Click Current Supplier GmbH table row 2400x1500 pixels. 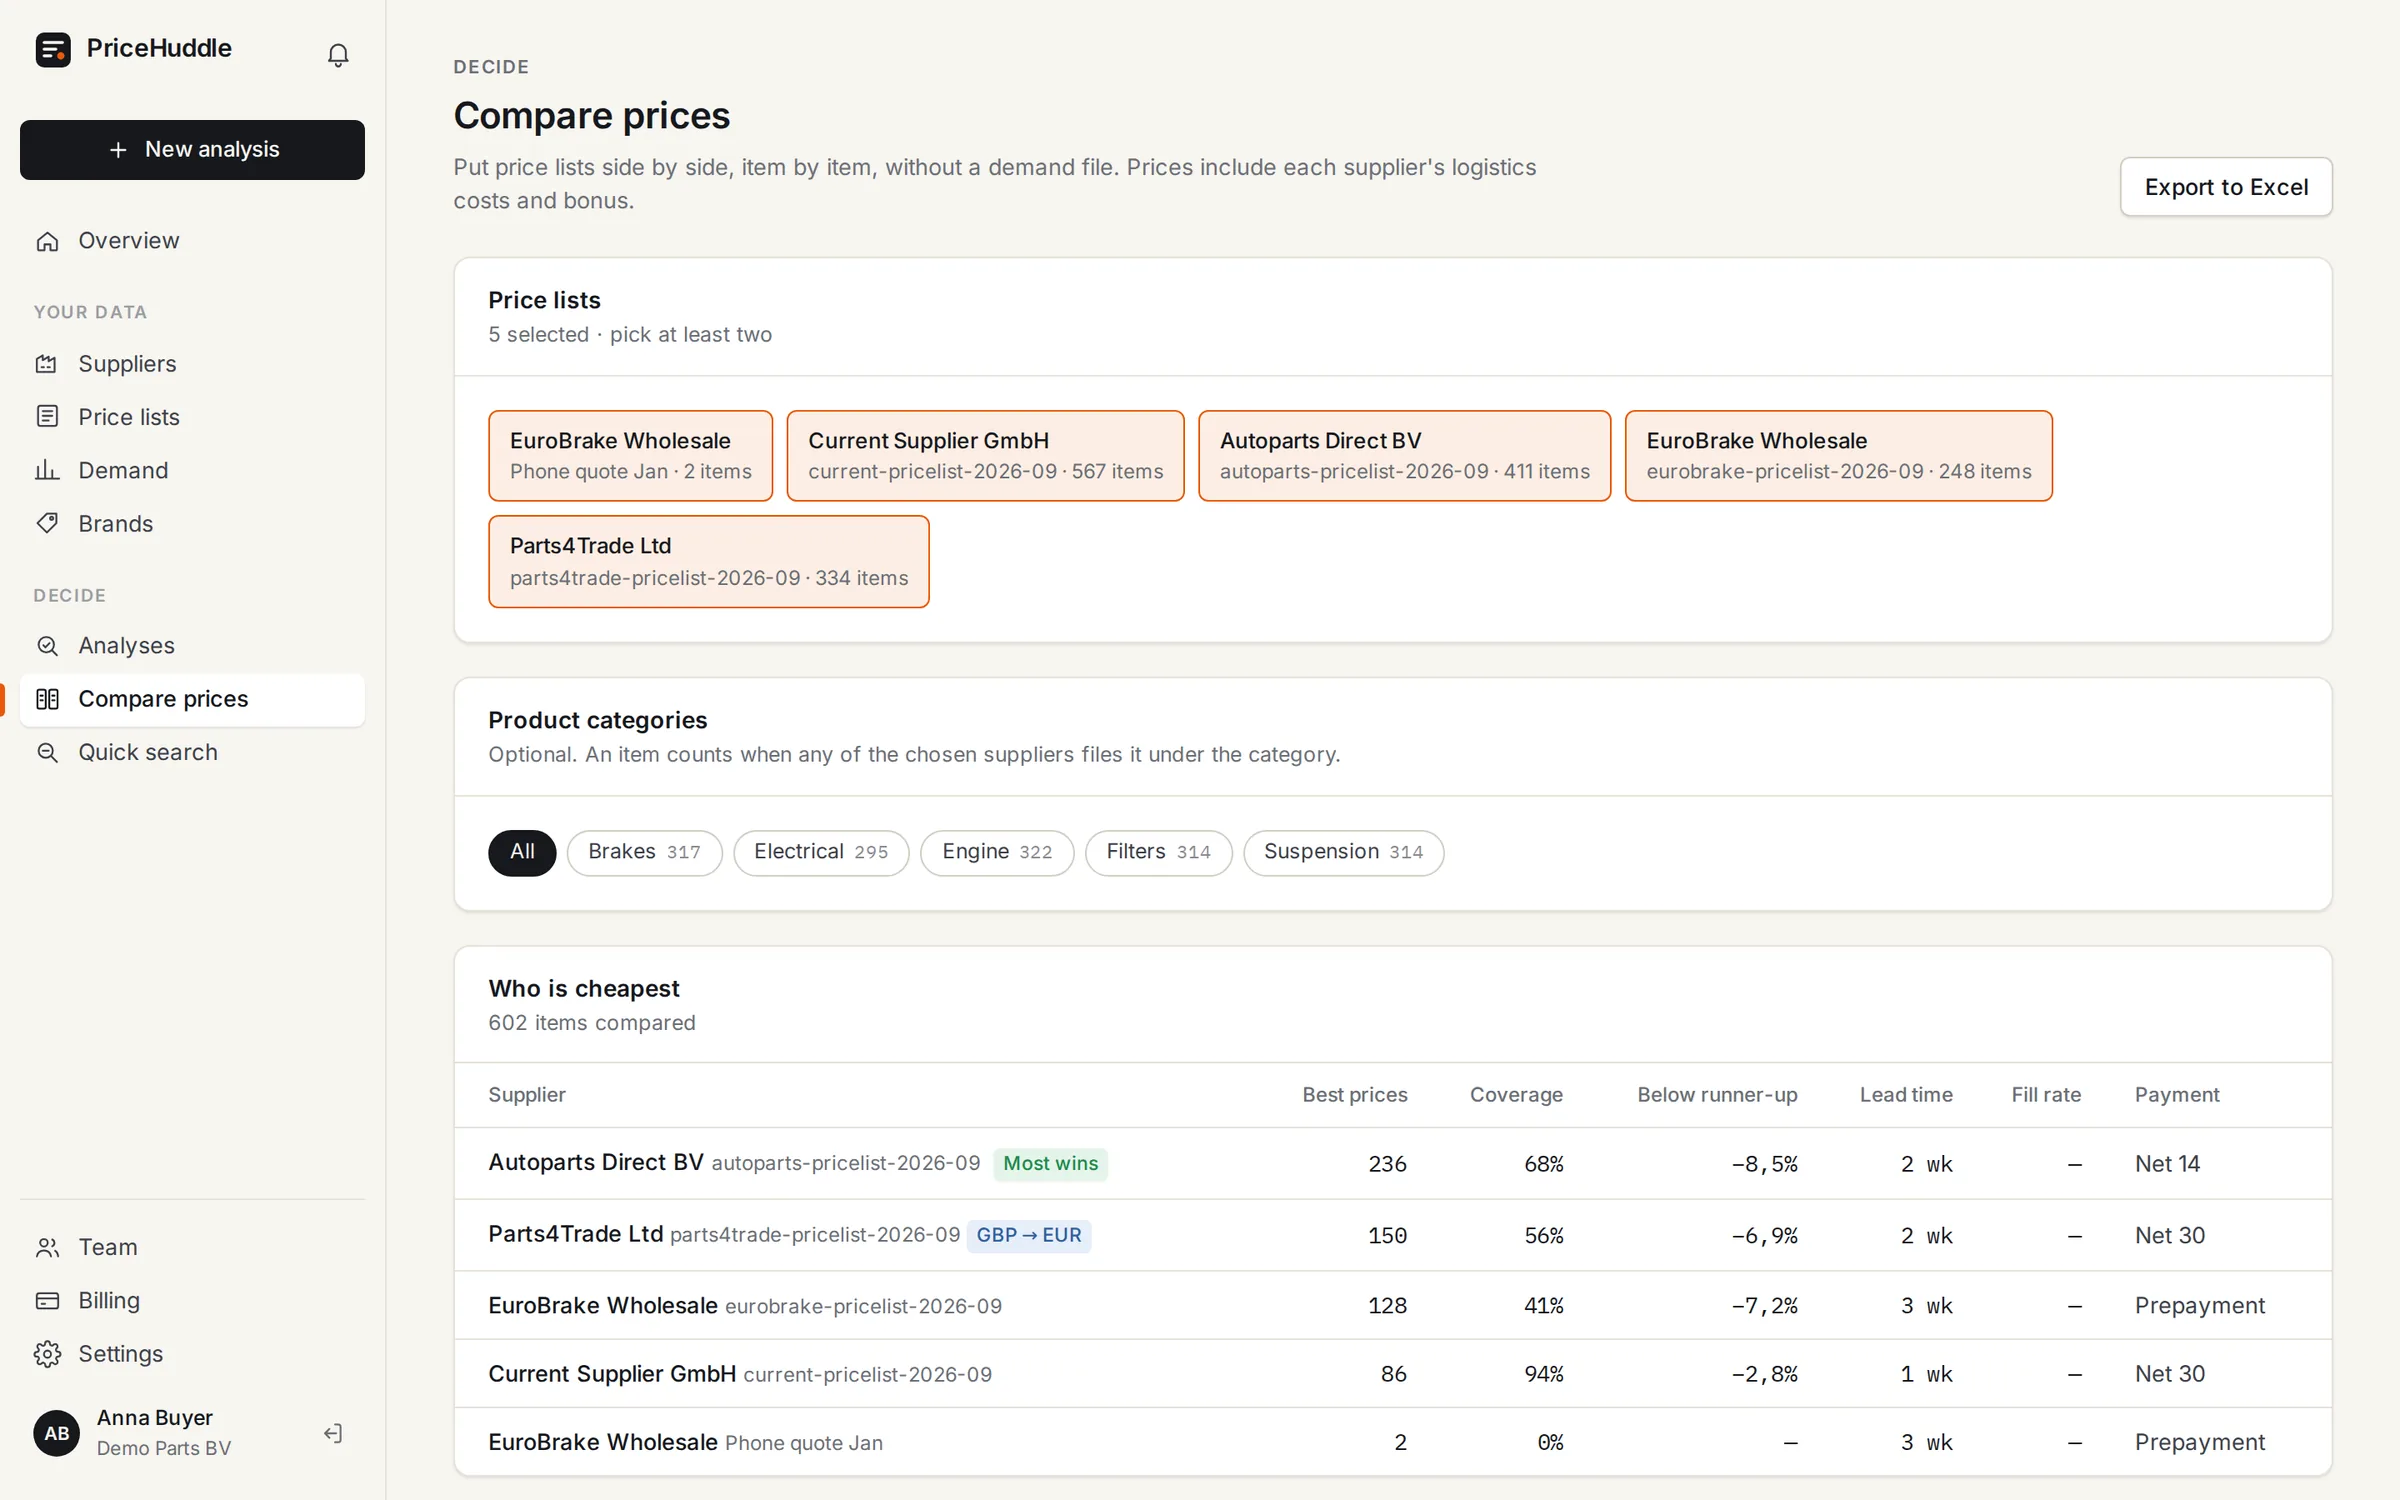point(1393,1374)
